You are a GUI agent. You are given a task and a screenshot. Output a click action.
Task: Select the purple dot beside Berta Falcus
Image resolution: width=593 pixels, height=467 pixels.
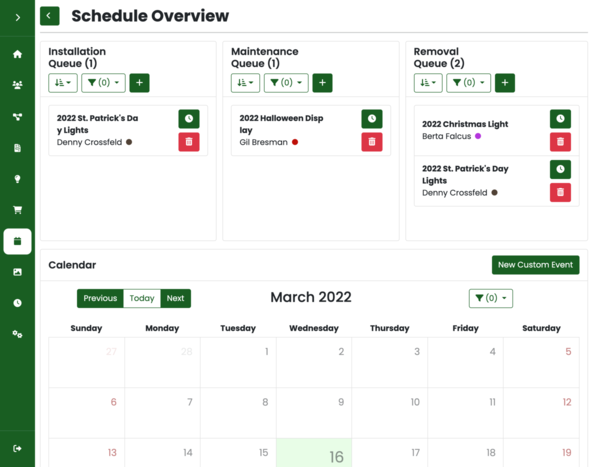pyautogui.click(x=478, y=136)
